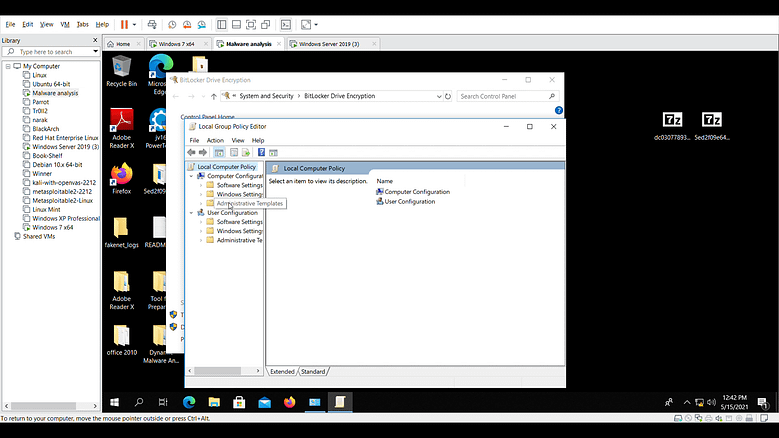Screen dimensions: 779x438
Task: Switch to the Standard tab in gpedit
Action: [x=313, y=371]
